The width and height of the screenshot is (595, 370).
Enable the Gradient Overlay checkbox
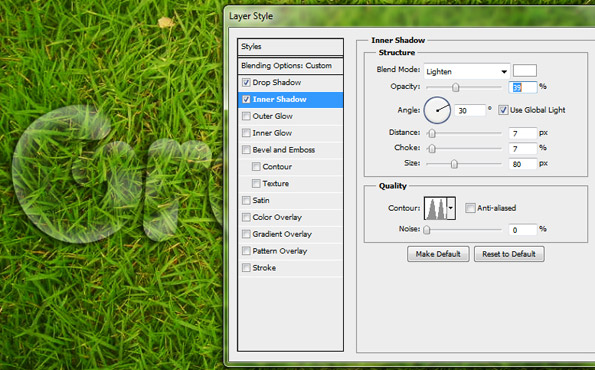[246, 234]
